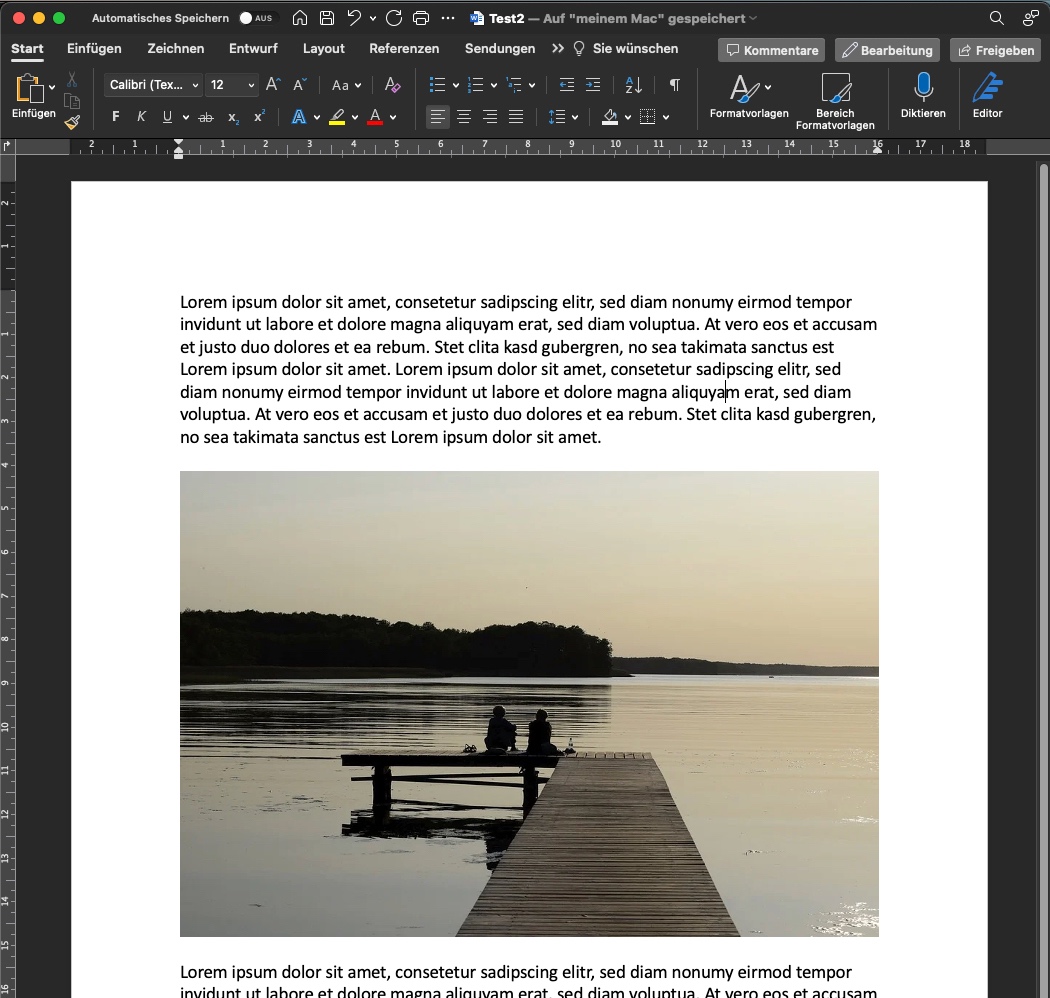Open the Editor proofing tool
The height and width of the screenshot is (998, 1050).
point(988,95)
